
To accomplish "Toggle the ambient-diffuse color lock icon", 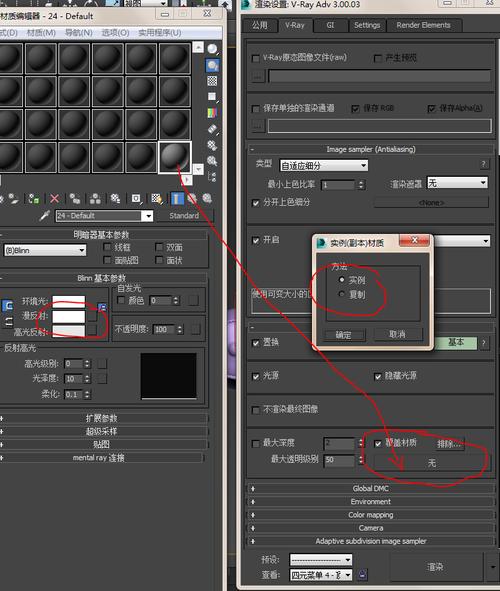I will pyautogui.click(x=8, y=306).
